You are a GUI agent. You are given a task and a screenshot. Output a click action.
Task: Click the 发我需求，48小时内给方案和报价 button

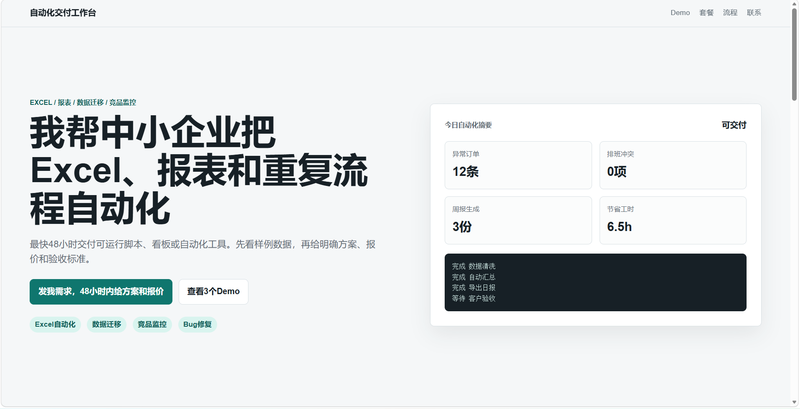point(101,292)
